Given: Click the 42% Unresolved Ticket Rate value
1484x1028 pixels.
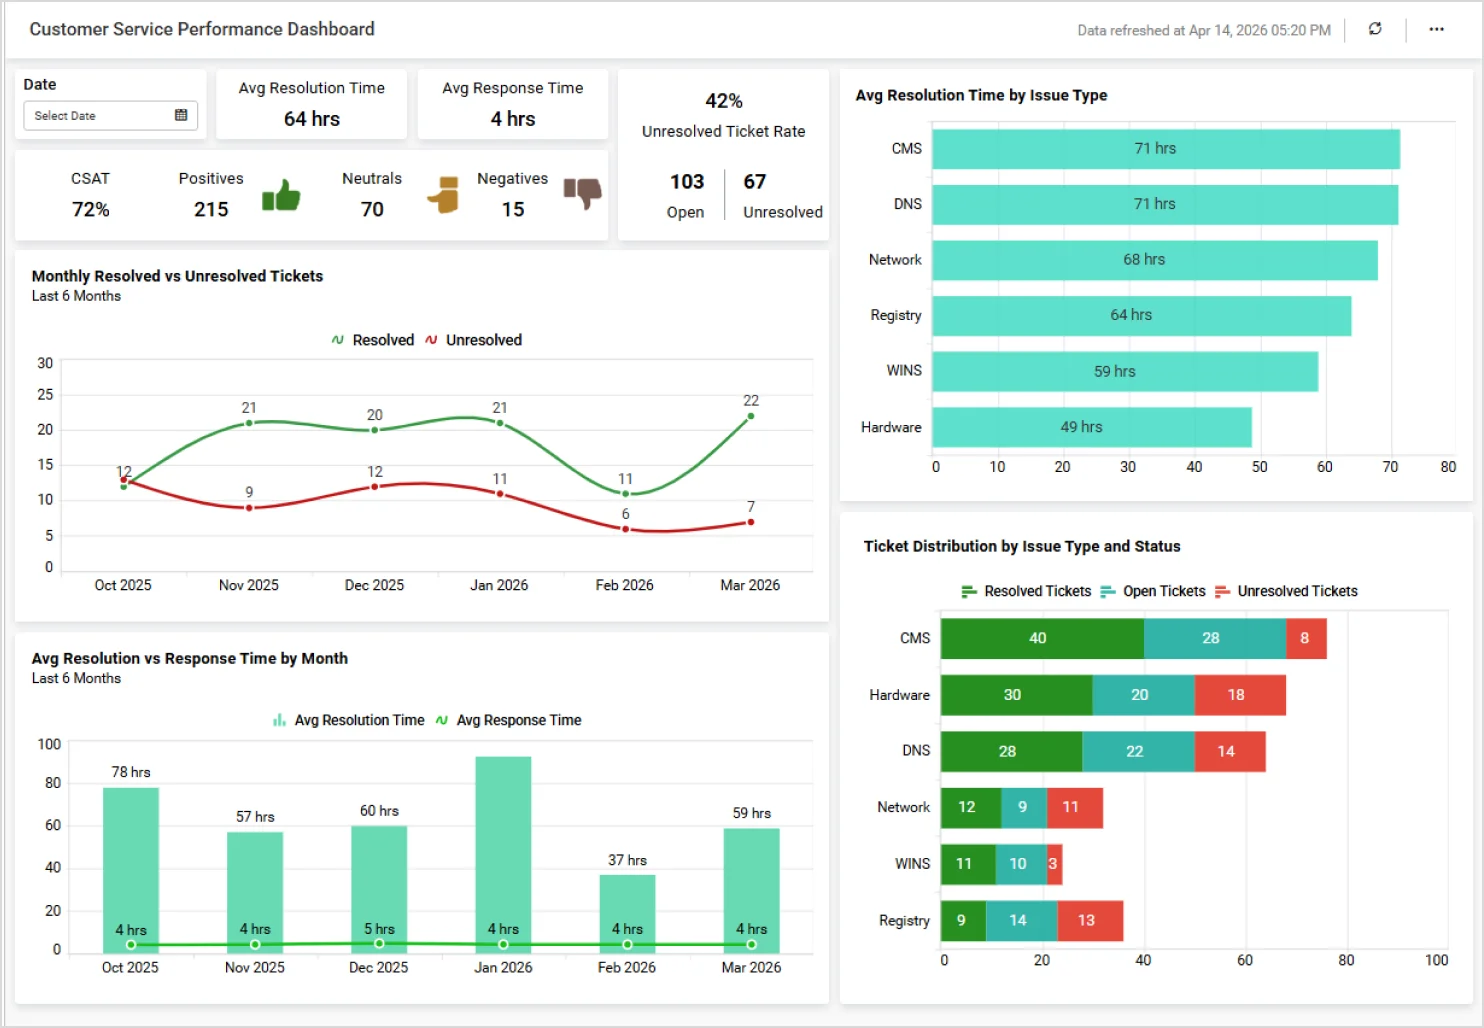Looking at the screenshot, I should coord(724,101).
